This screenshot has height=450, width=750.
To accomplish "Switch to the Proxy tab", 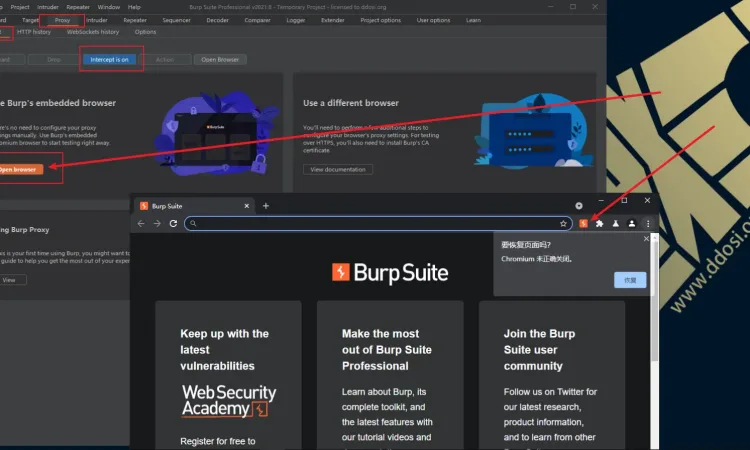I will coord(62,20).
